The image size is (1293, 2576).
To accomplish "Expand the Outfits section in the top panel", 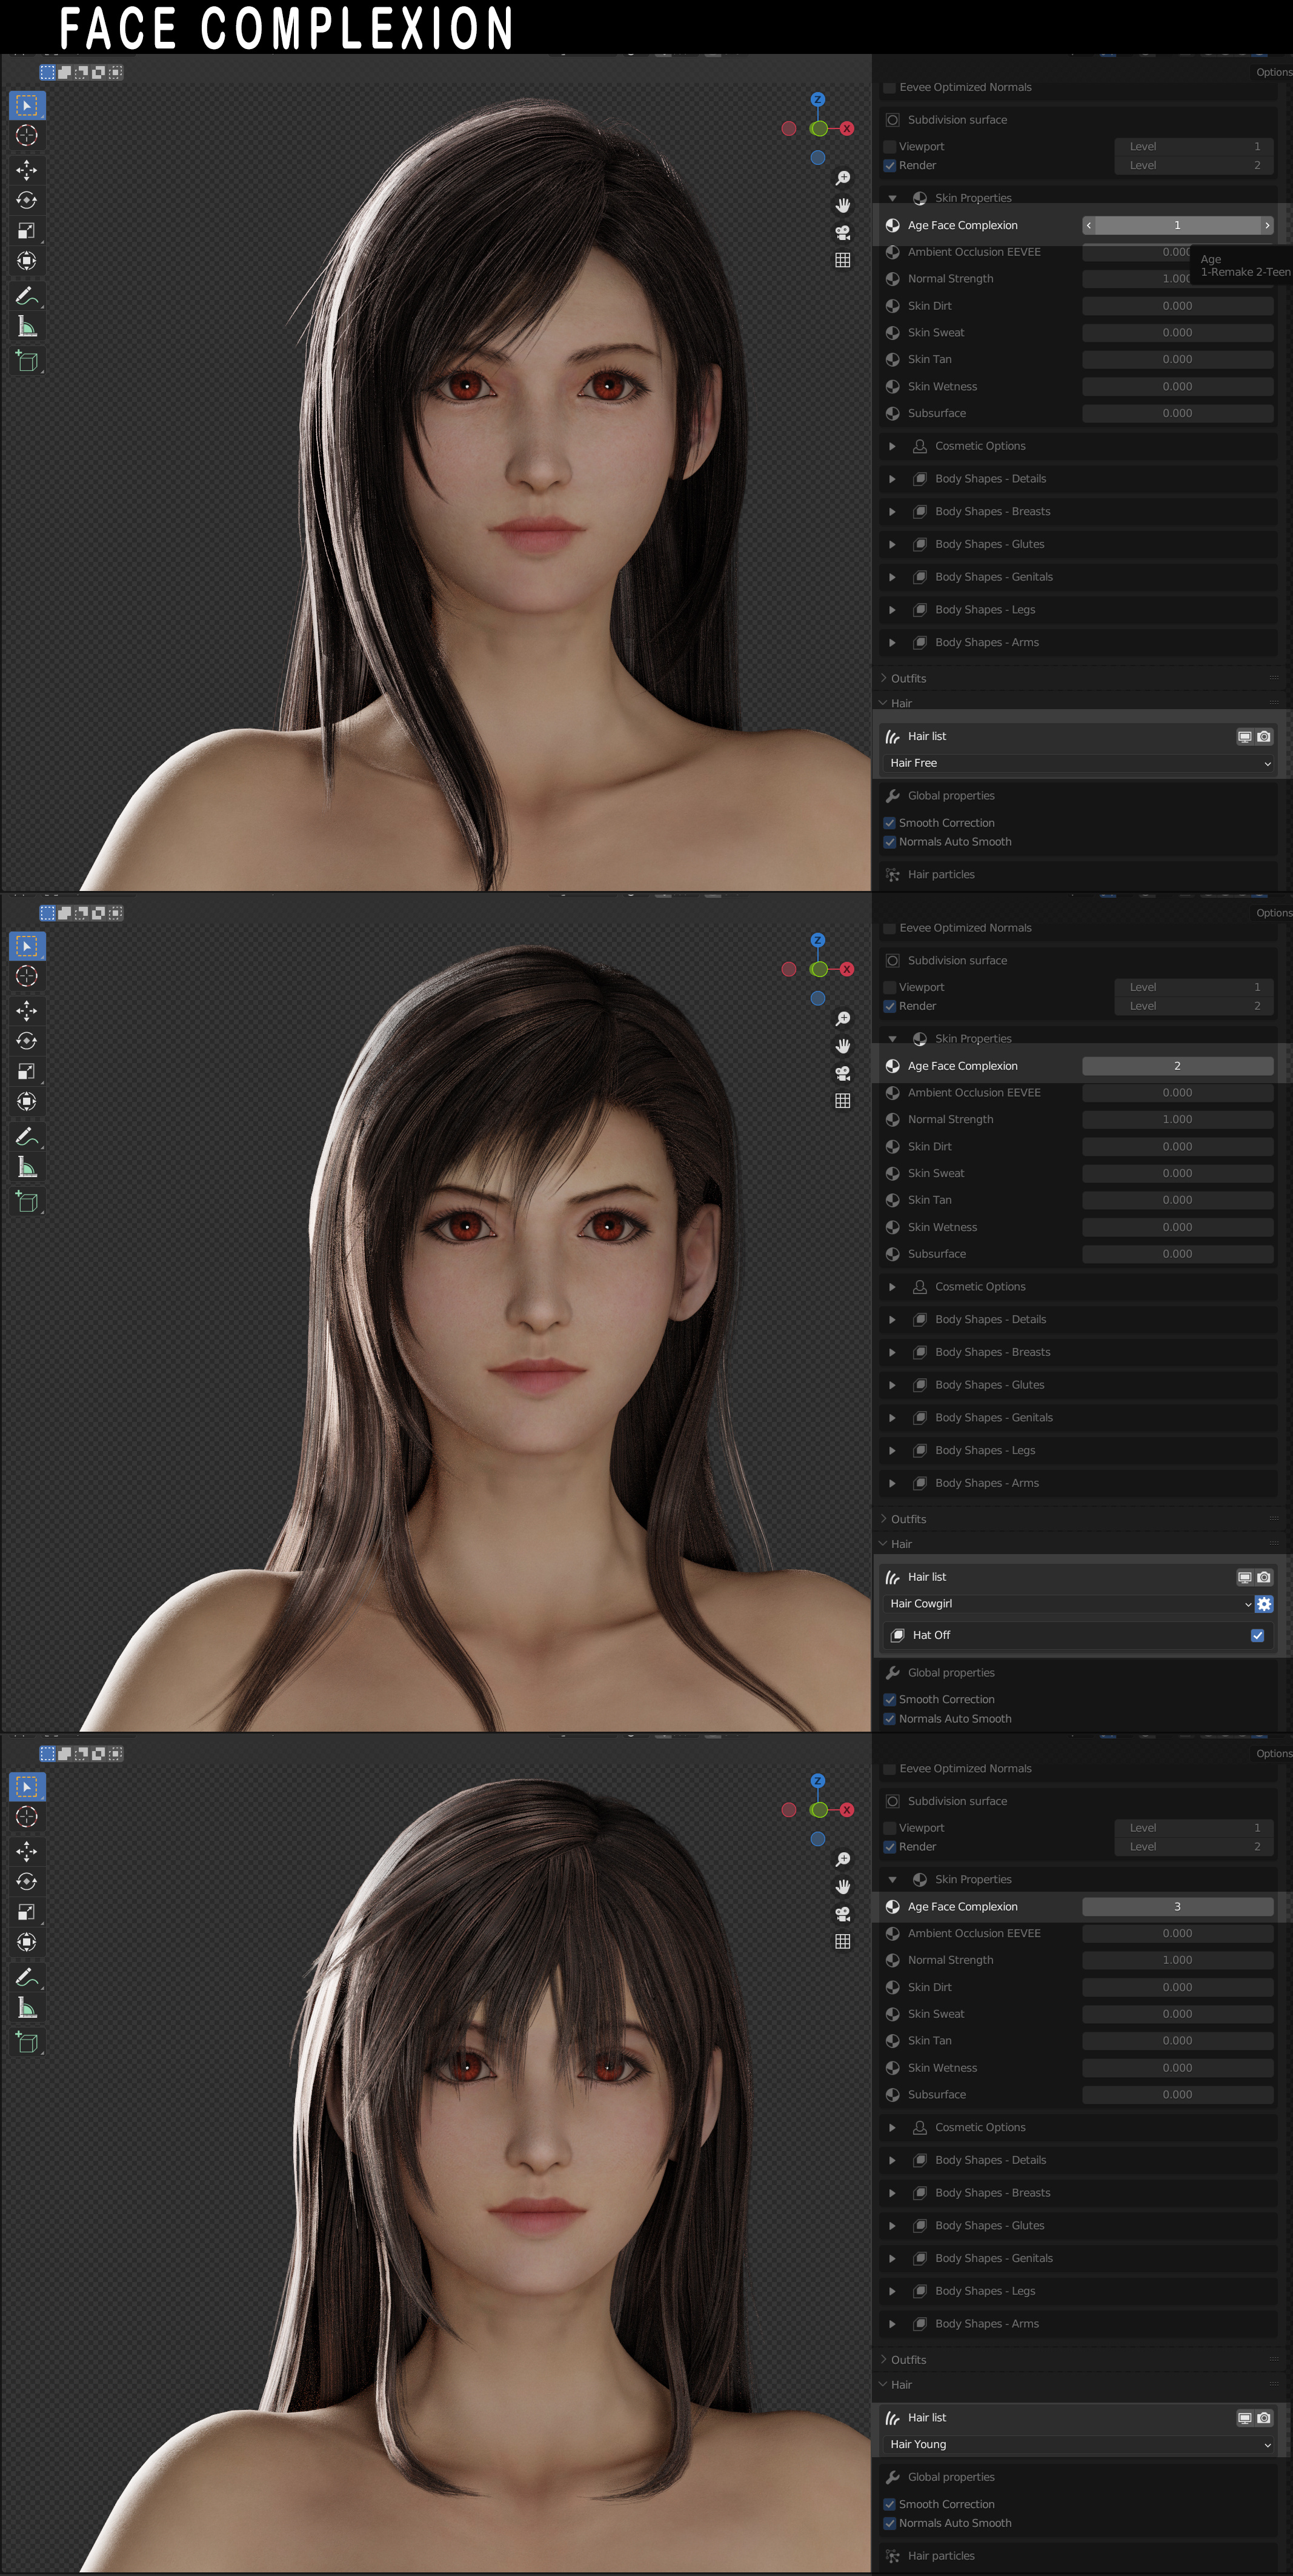I will (884, 678).
